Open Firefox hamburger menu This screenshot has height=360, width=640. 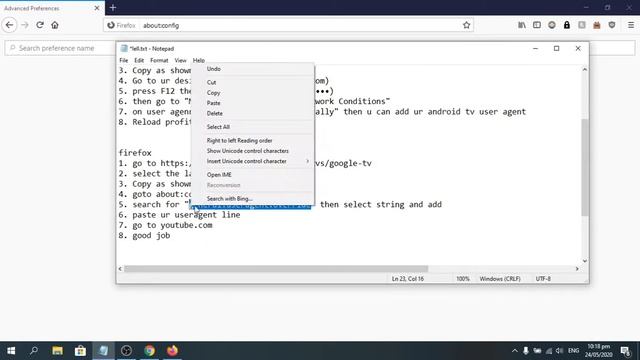[x=631, y=25]
